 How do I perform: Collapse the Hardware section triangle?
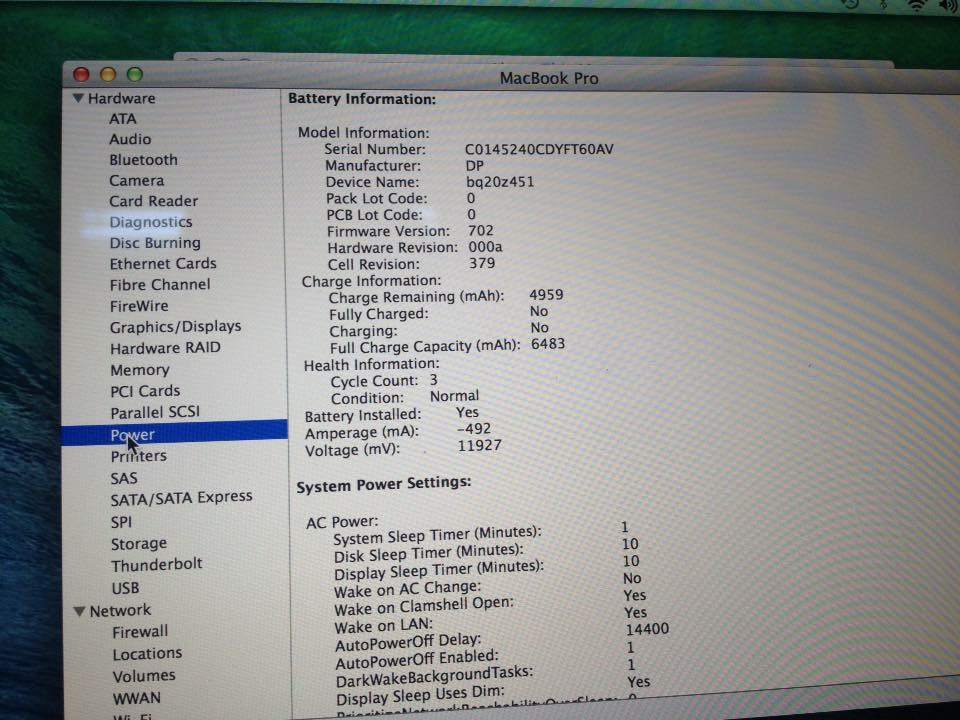[x=78, y=98]
